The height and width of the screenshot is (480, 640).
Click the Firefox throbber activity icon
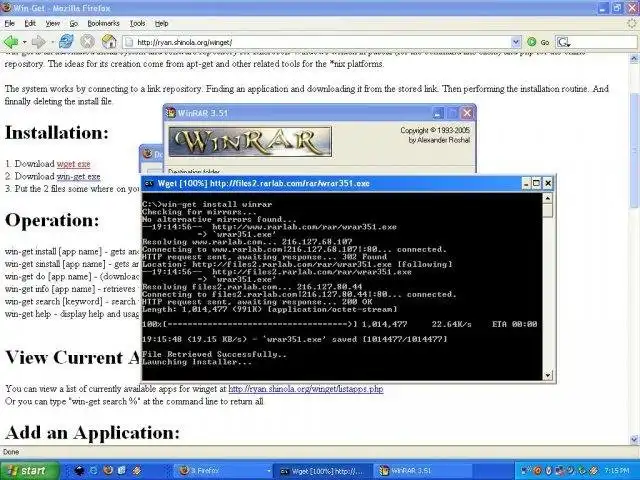click(x=633, y=24)
